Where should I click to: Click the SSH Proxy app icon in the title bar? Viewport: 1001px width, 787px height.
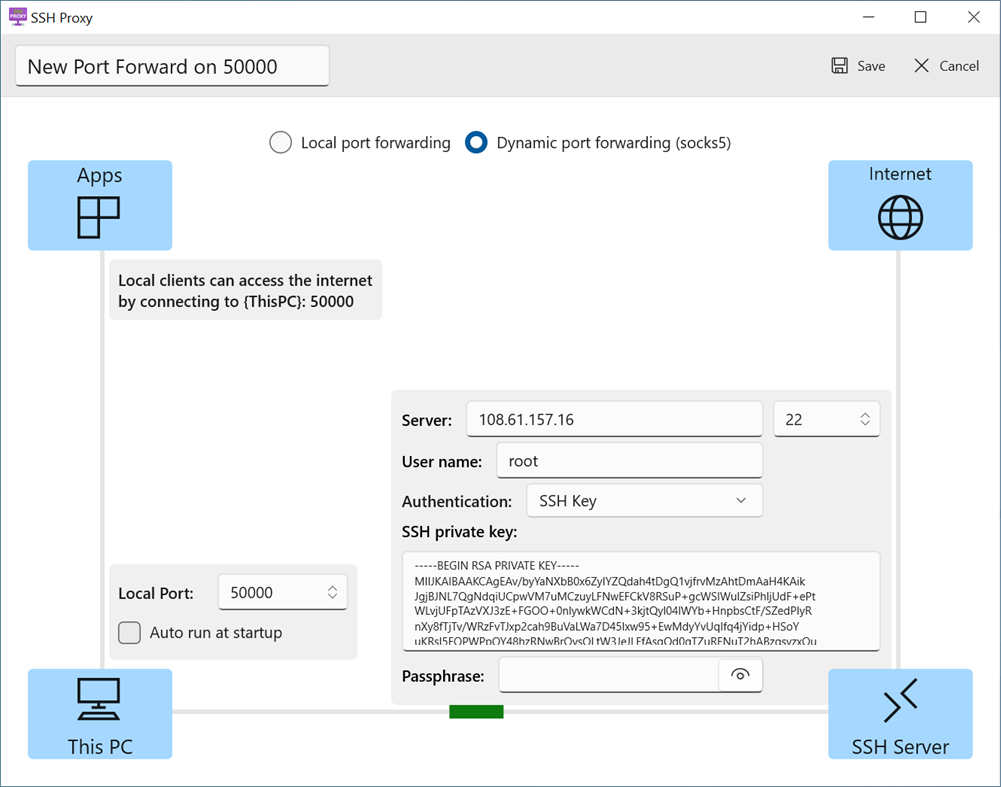click(17, 17)
